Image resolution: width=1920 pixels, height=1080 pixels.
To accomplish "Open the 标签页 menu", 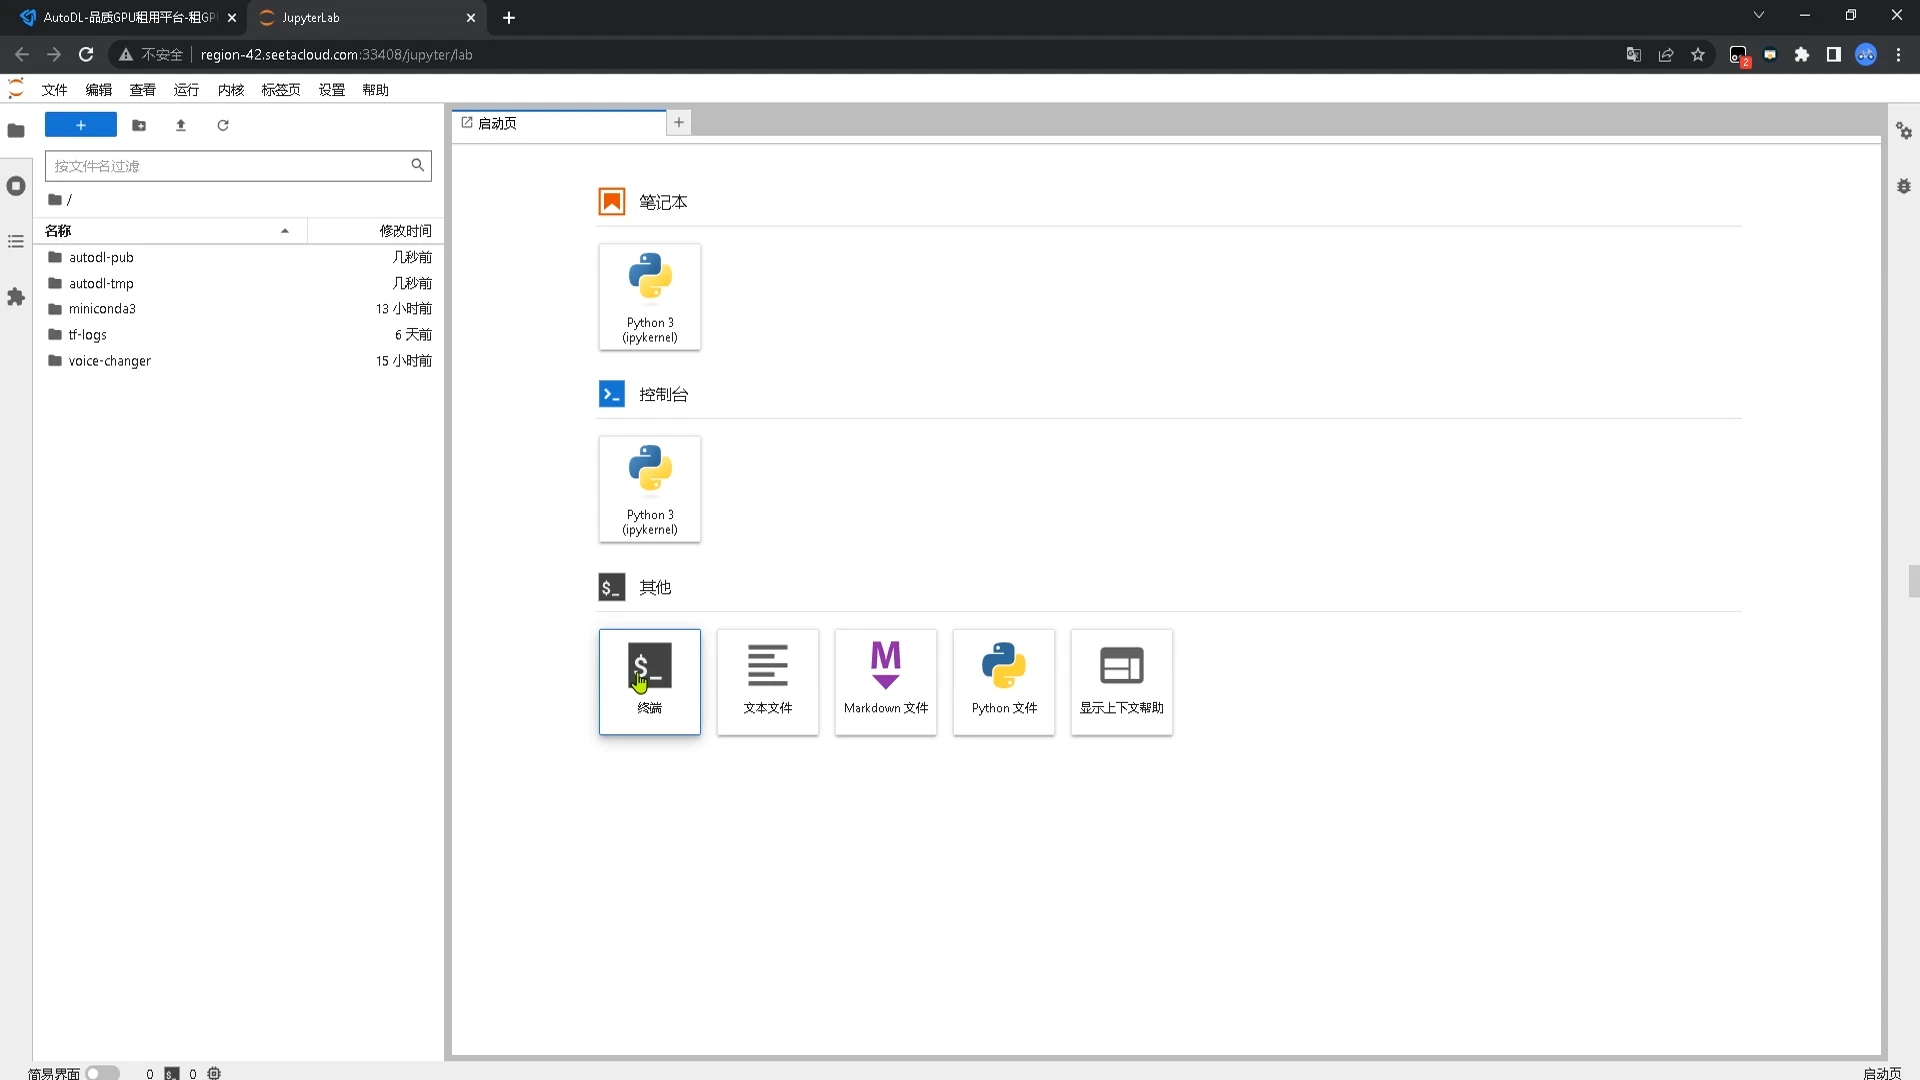I will [x=281, y=90].
